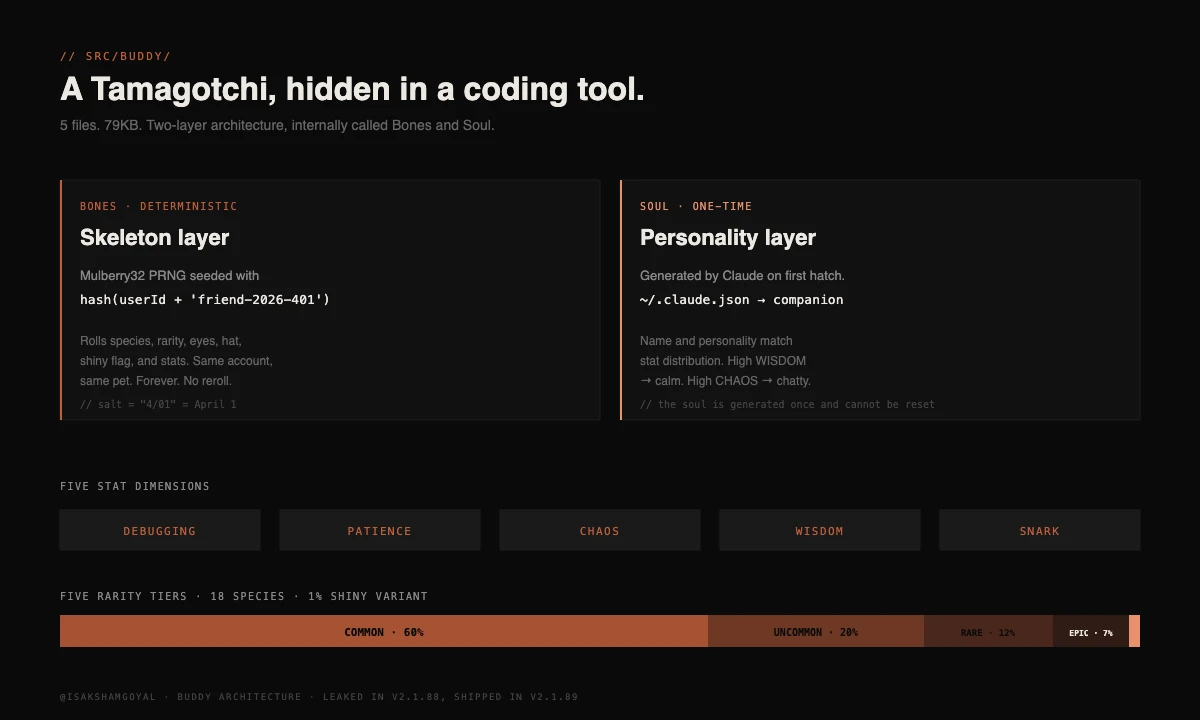Image resolution: width=1200 pixels, height=720 pixels.
Task: Click the Uncommon 20% rarity segment
Action: point(815,632)
